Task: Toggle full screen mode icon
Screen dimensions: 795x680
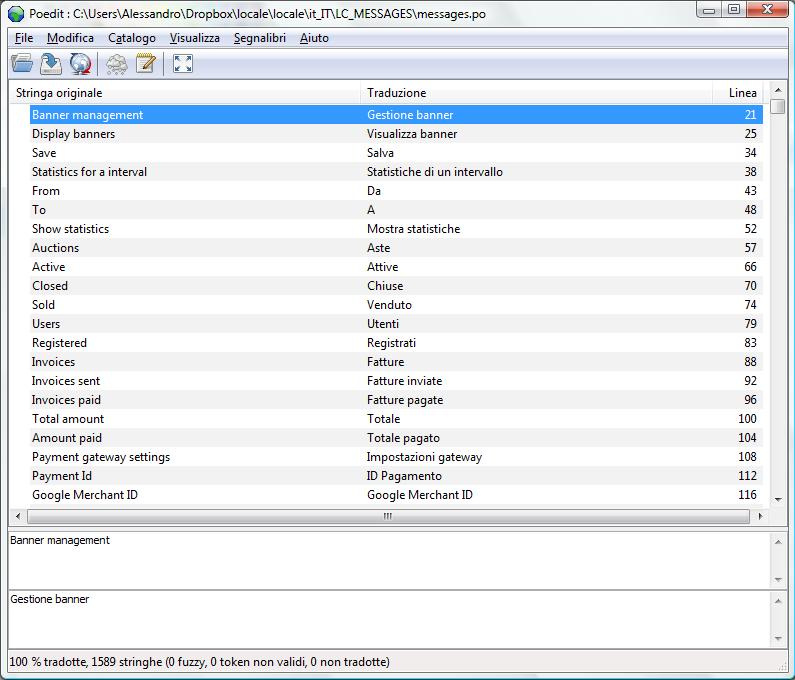Action: click(x=183, y=64)
